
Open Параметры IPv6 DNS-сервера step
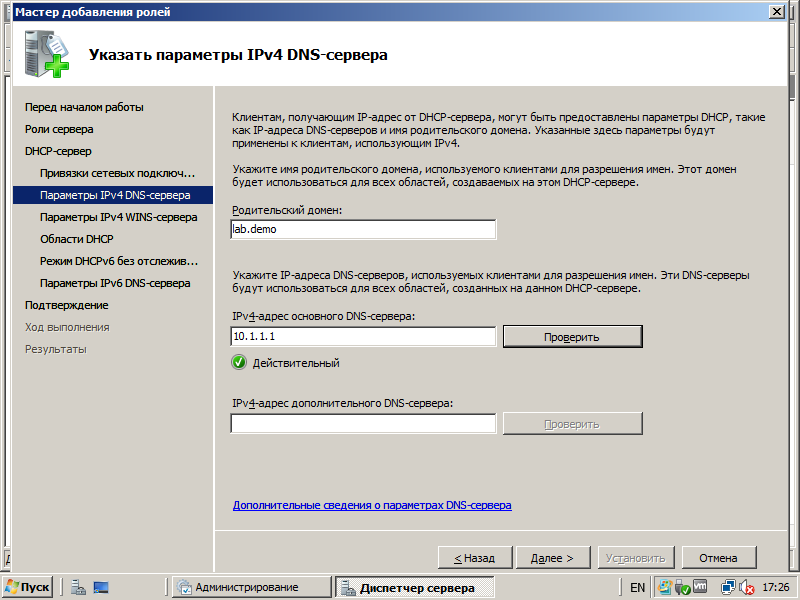115,283
